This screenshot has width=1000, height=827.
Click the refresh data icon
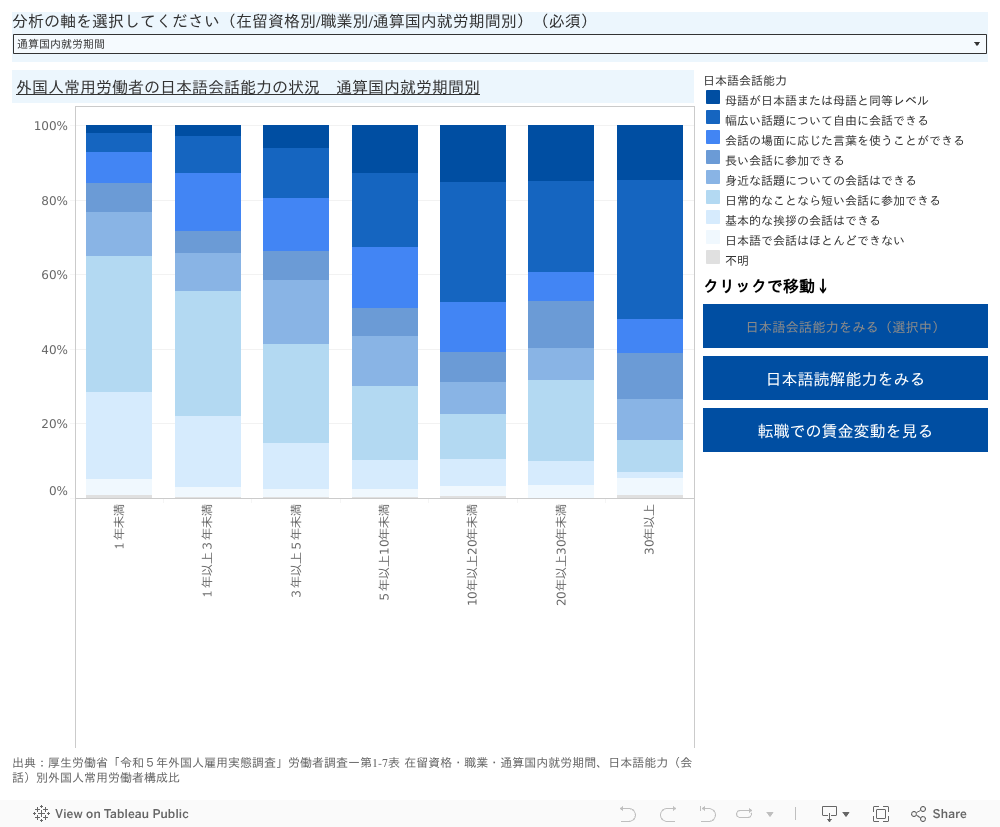(x=744, y=814)
